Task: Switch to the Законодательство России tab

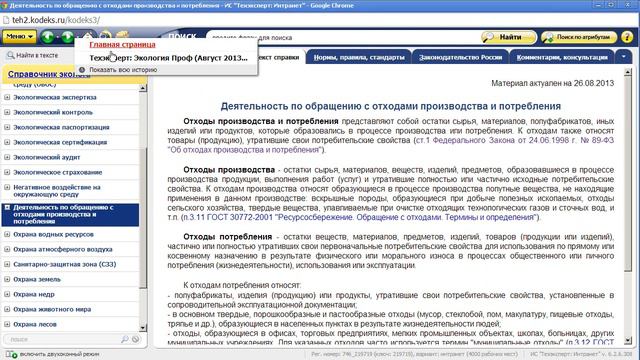Action: tap(460, 58)
